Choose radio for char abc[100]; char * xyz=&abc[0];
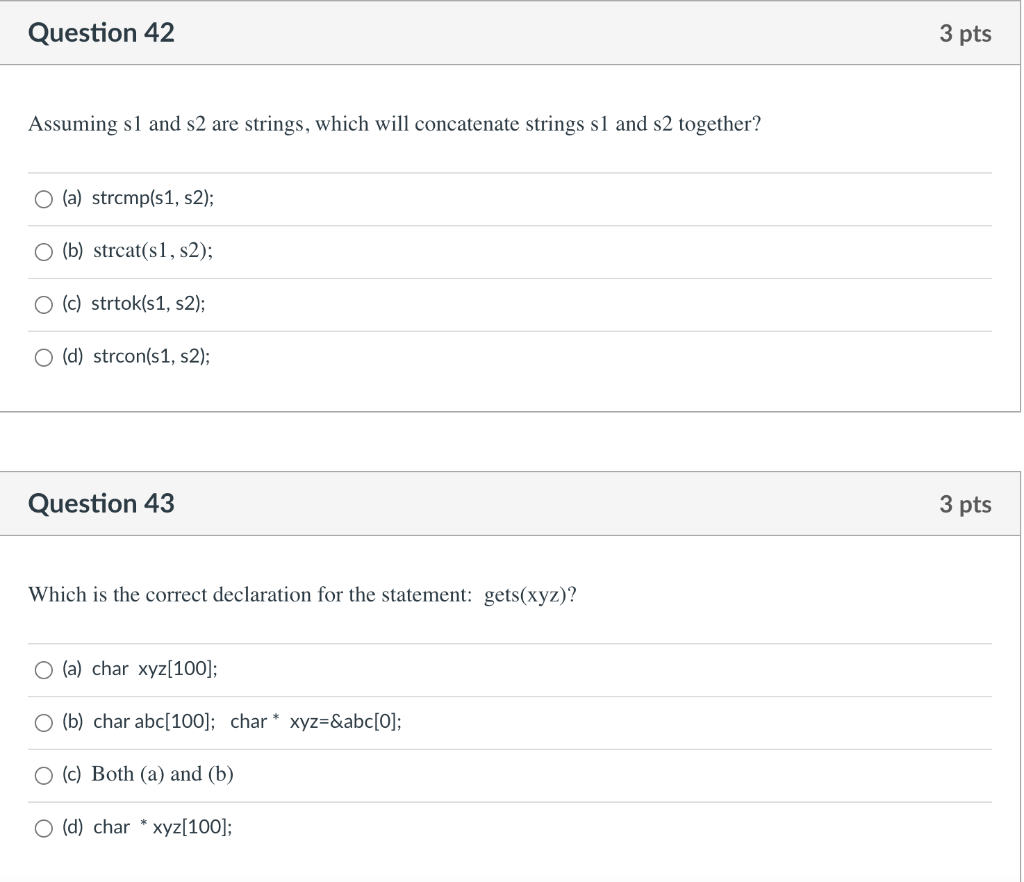The image size is (1024, 882). click(x=44, y=723)
